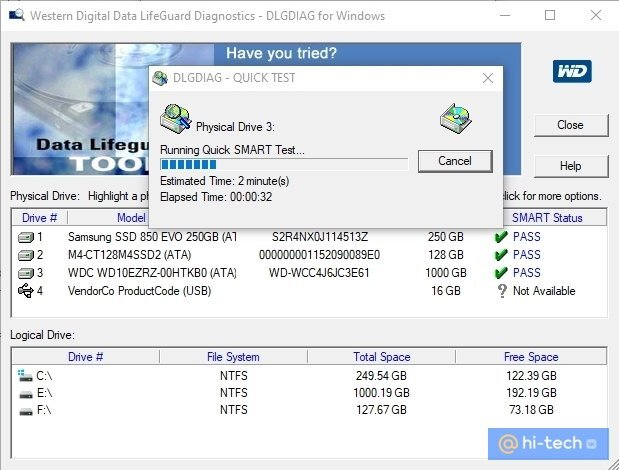Click Not Available SMART status text
The image size is (619, 470).
544,291
